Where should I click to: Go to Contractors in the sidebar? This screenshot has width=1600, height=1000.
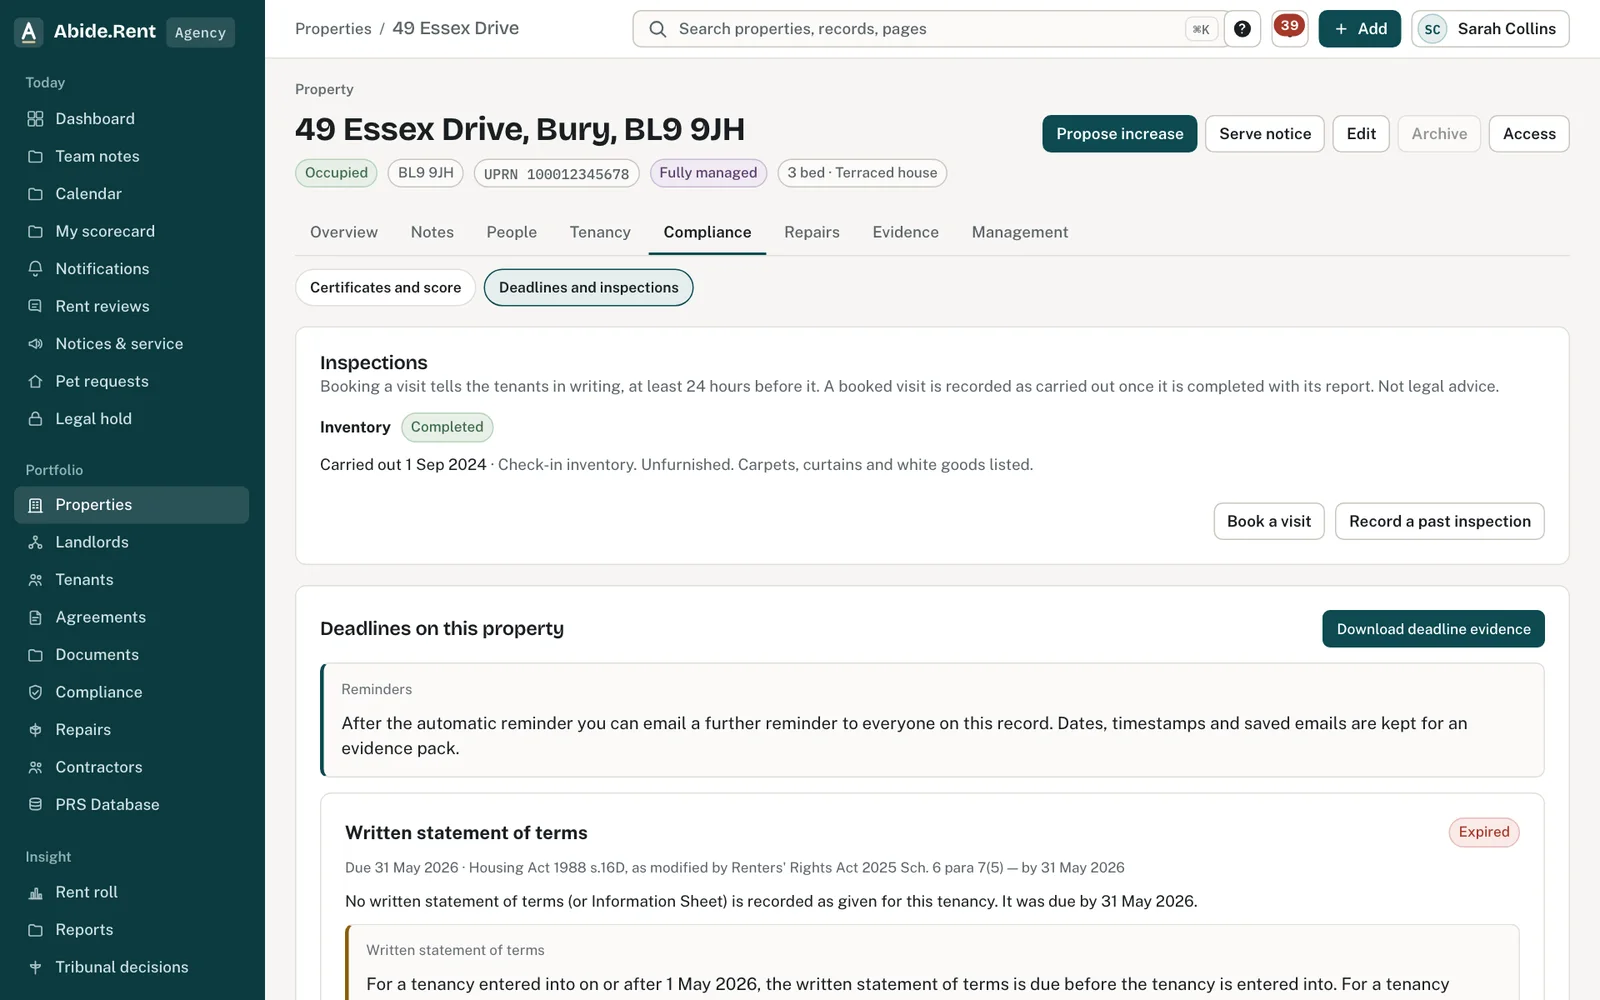click(x=132, y=767)
